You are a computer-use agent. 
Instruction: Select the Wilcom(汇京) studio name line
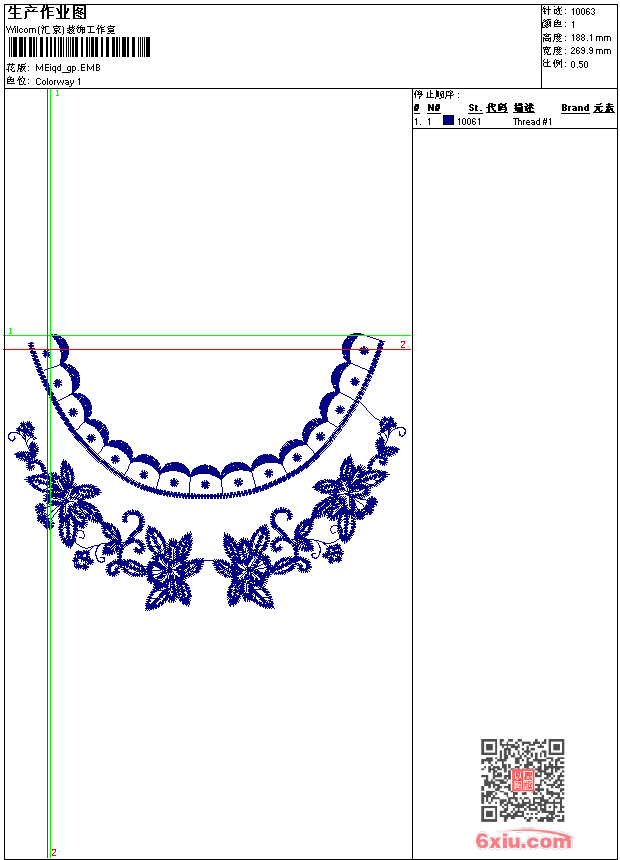tap(60, 30)
